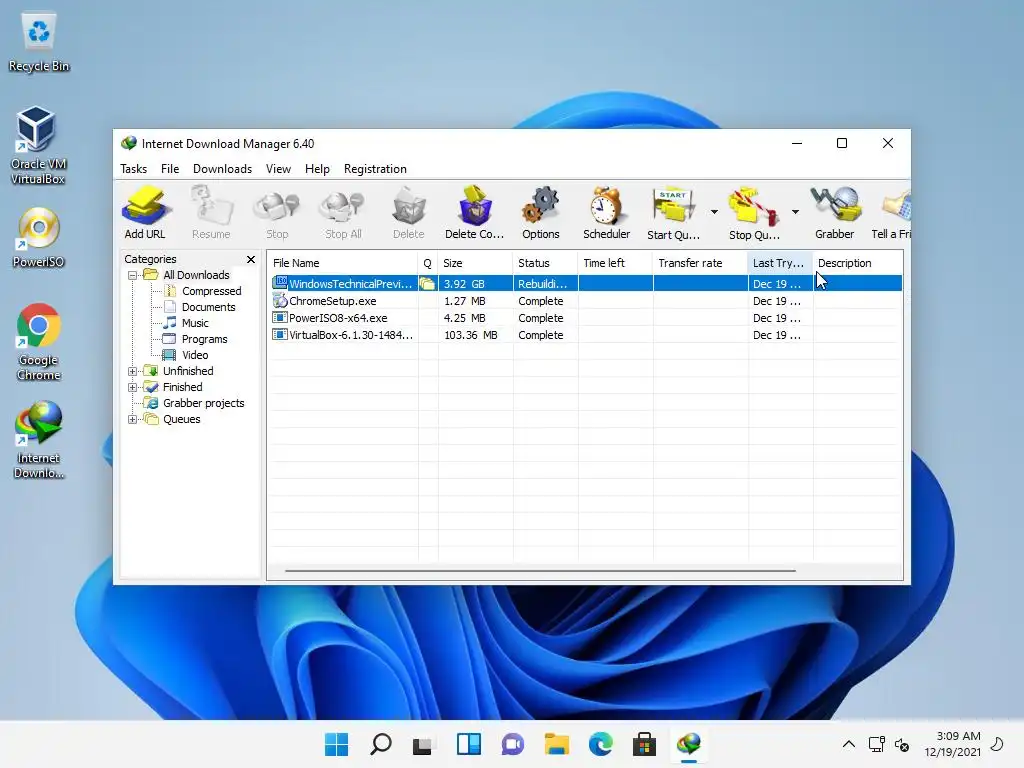Sort by the Time left column header
The width and height of the screenshot is (1024, 768).
615,263
